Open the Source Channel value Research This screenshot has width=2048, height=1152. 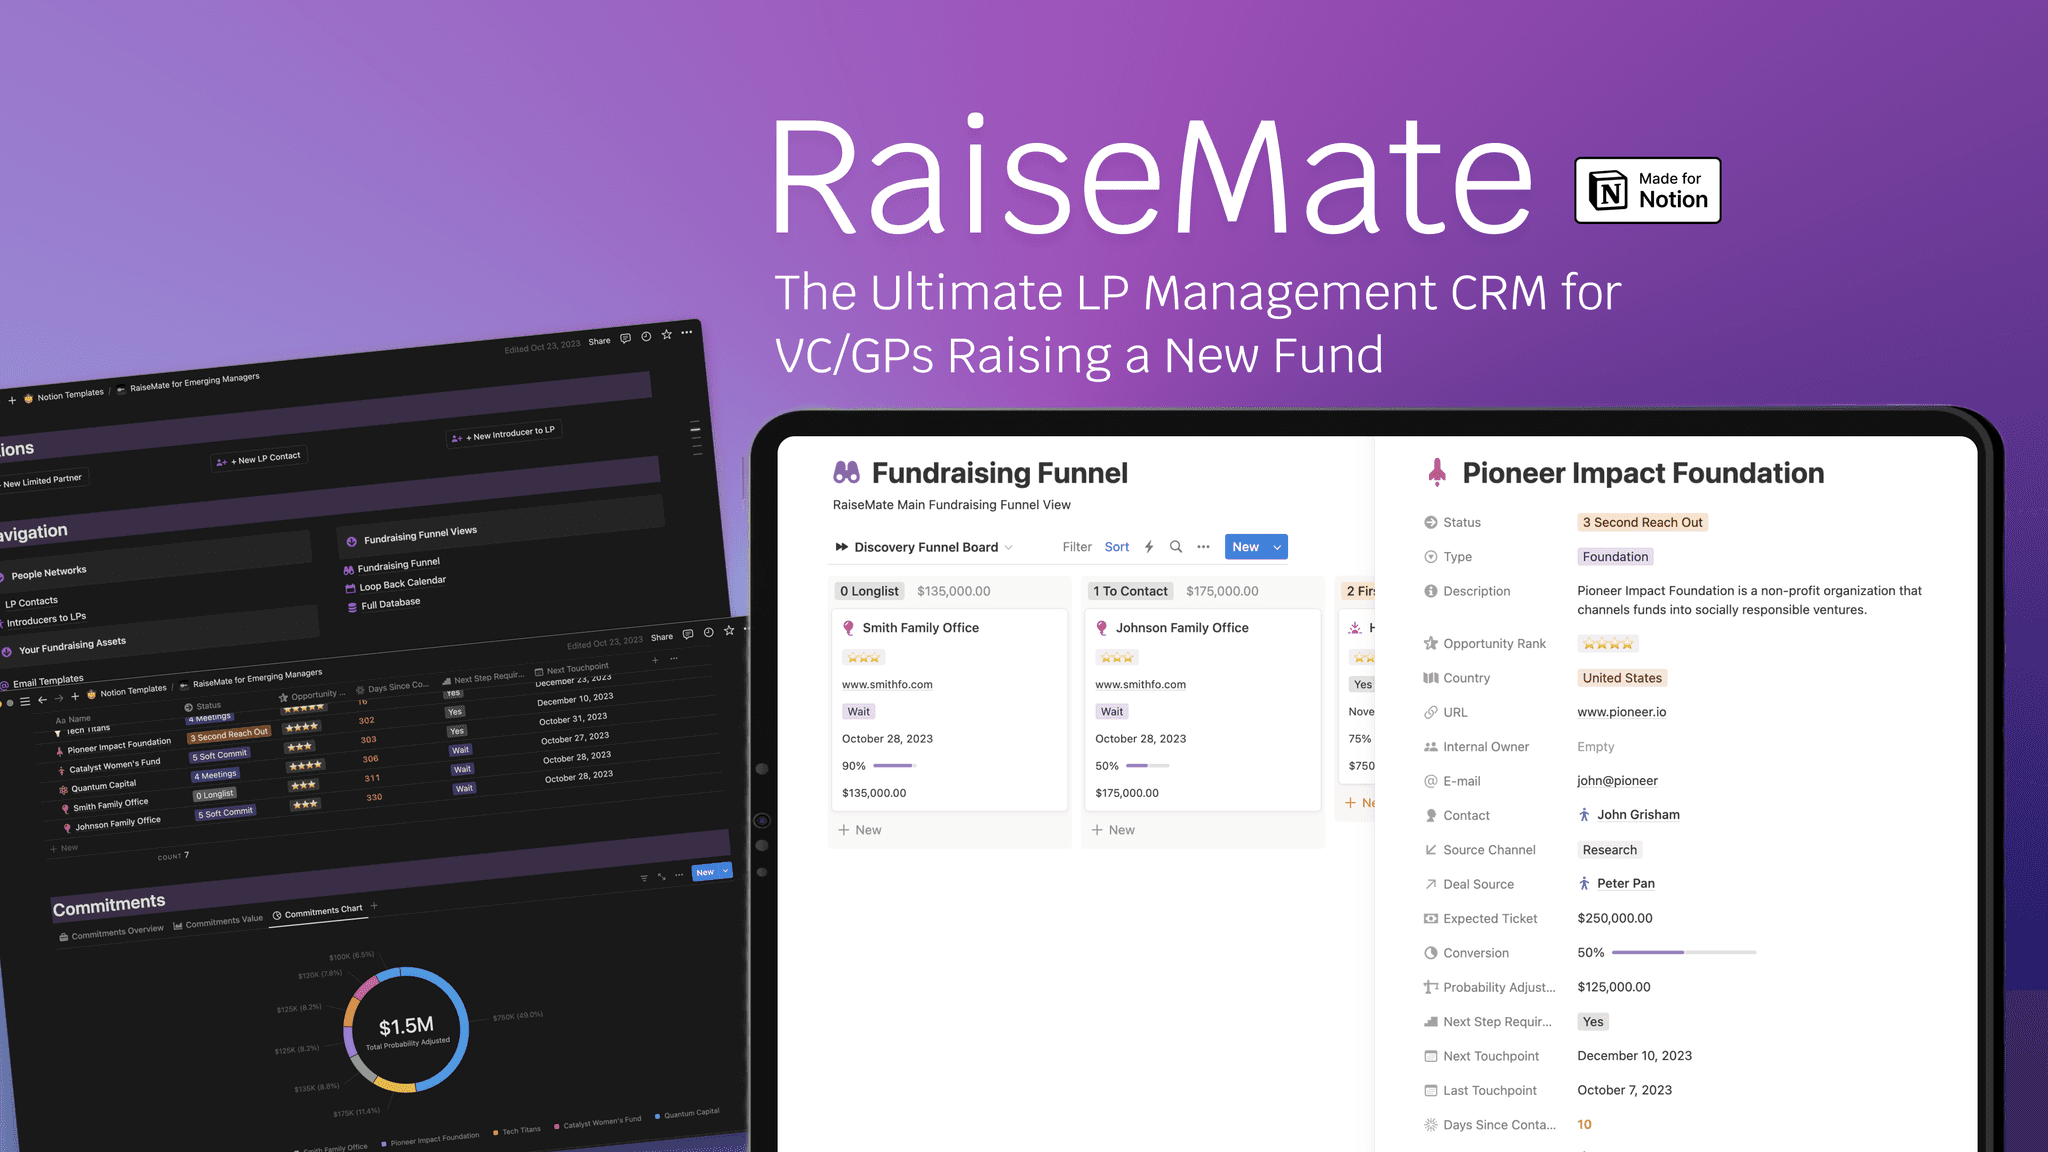[1609, 850]
